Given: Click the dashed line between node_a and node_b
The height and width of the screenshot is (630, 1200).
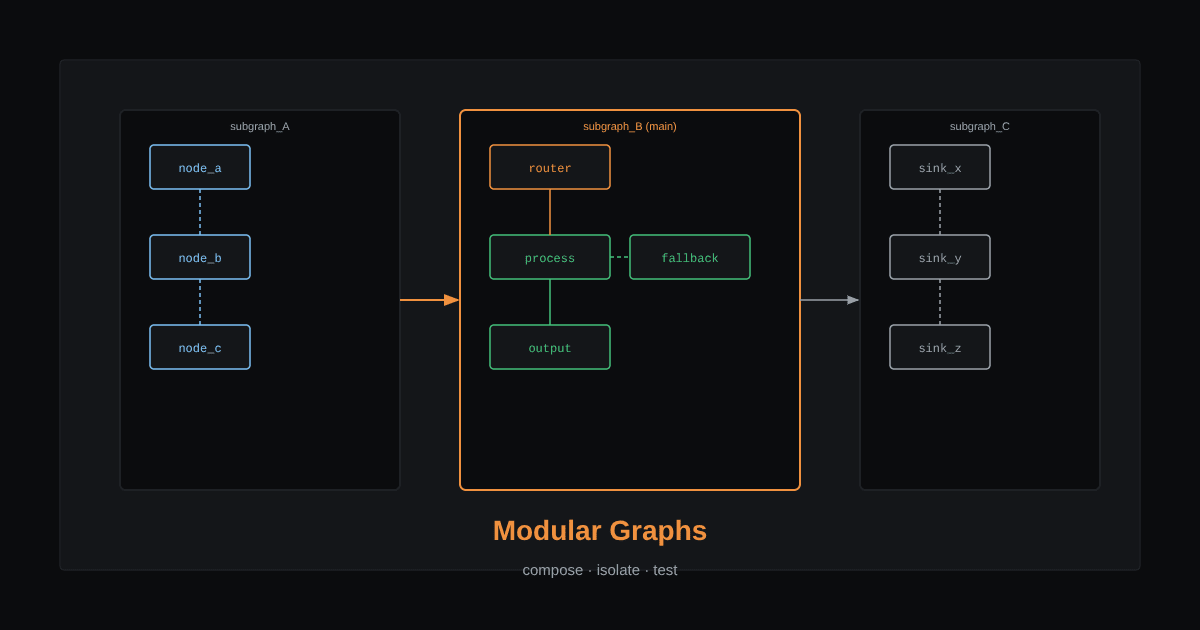Looking at the screenshot, I should click(200, 212).
